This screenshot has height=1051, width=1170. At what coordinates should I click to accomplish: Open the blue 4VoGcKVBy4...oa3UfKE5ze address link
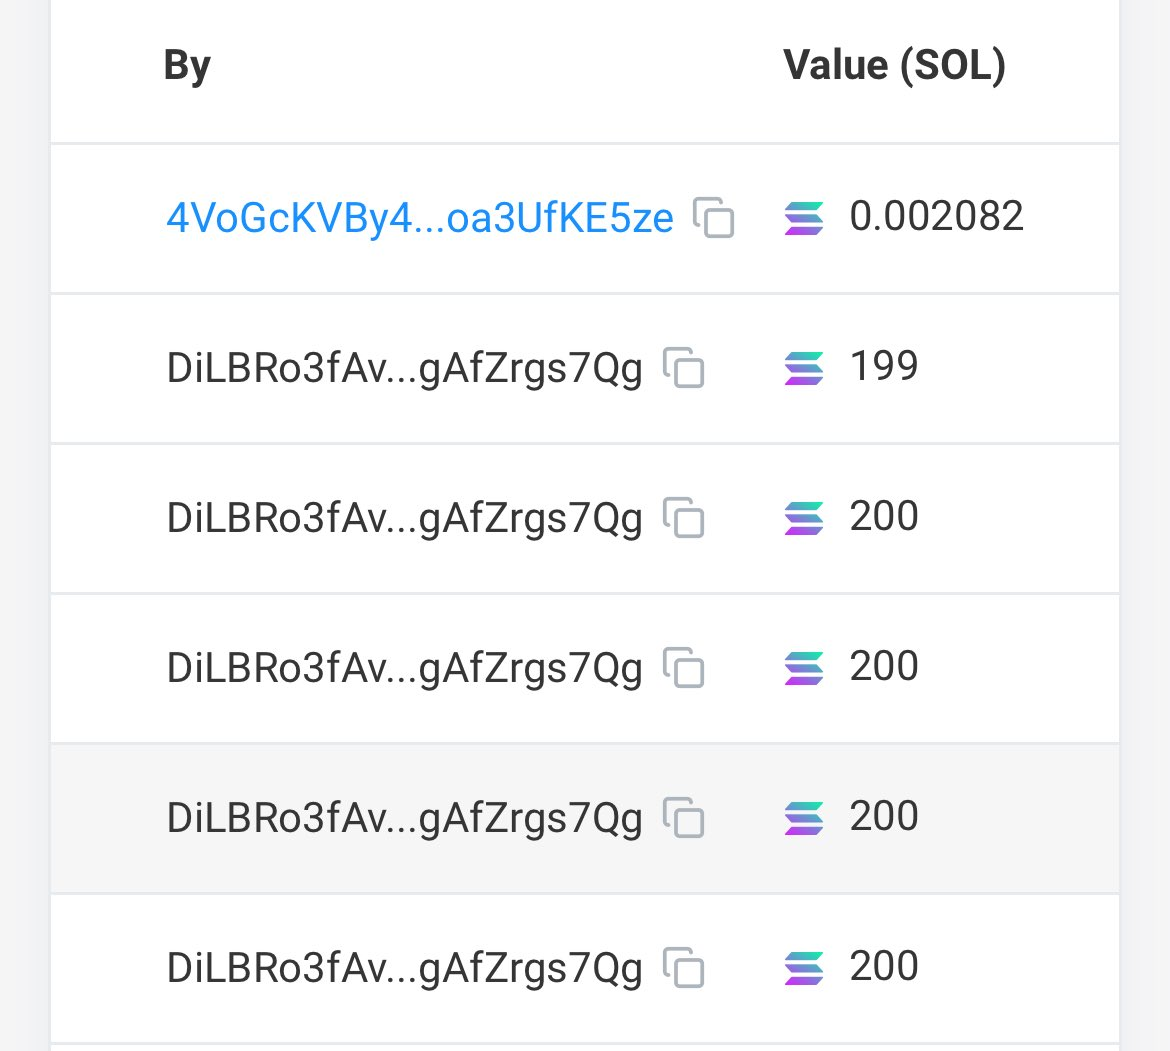pos(420,217)
